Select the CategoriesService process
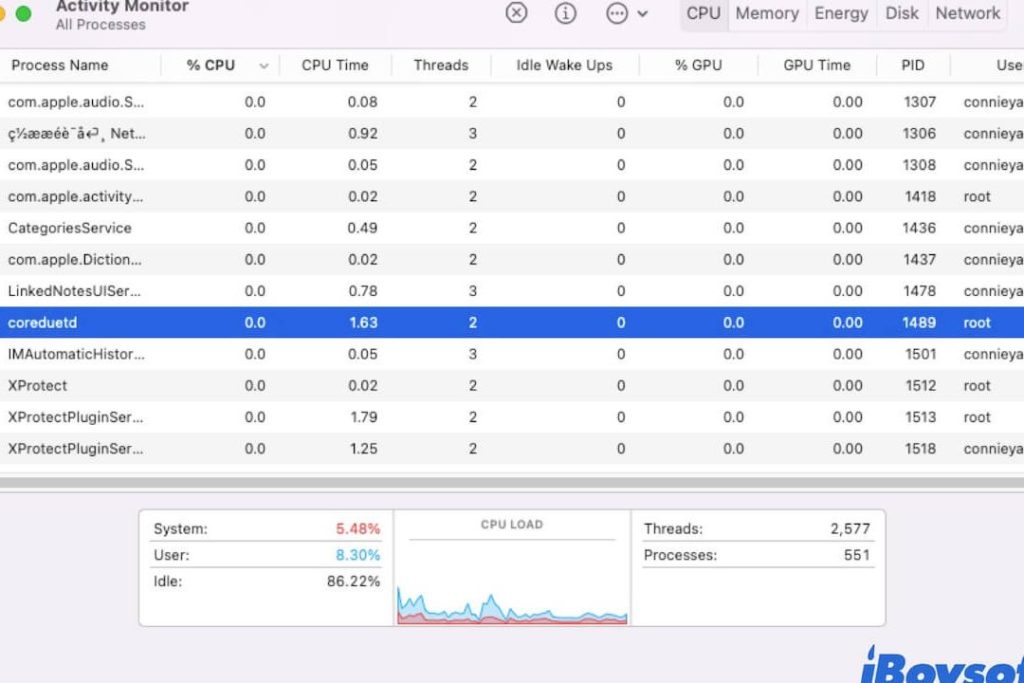The height and width of the screenshot is (683, 1024). 512,228
